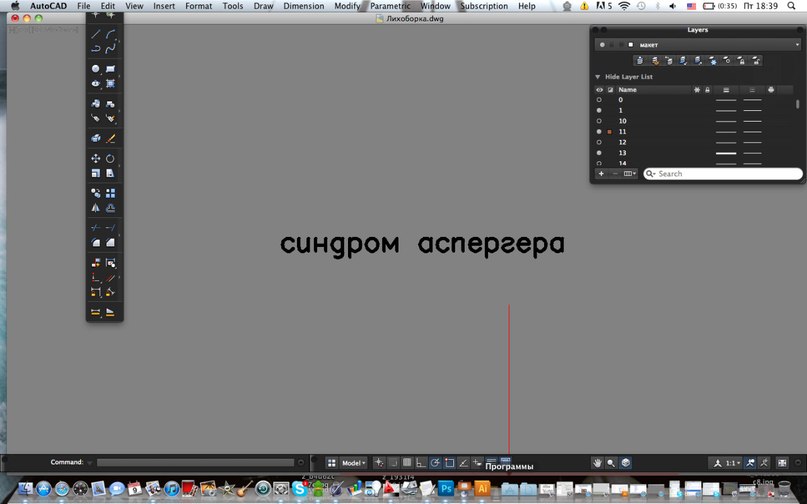
Task: Toggle Ortho mode in the status bar
Action: 421,463
